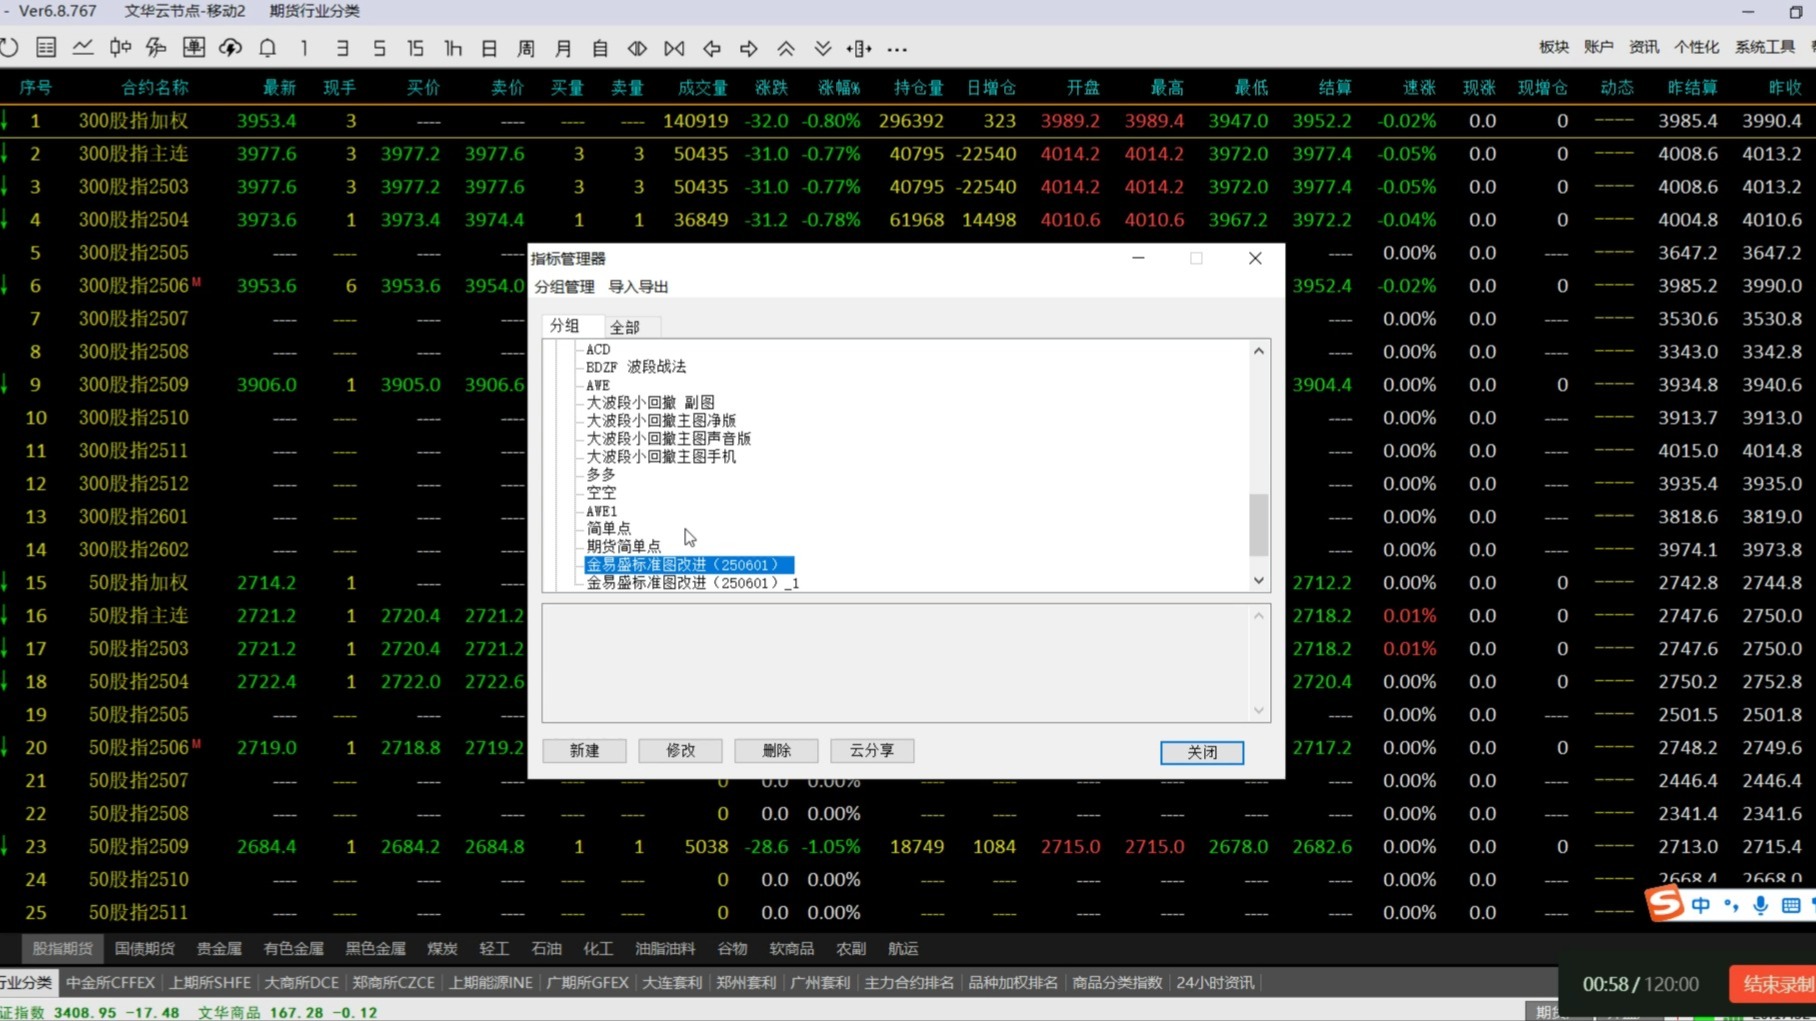
Task: Open the quote list table icon
Action: pos(46,48)
